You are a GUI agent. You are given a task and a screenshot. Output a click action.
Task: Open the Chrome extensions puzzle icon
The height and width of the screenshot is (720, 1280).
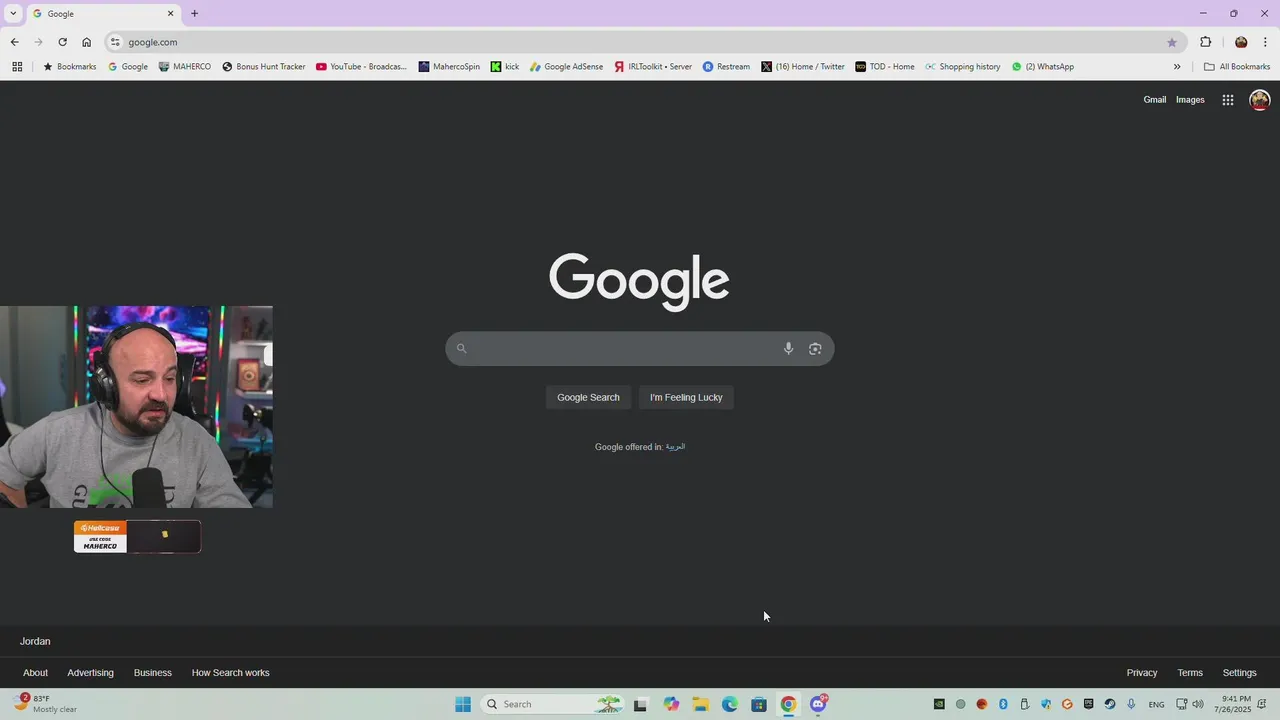pyautogui.click(x=1205, y=42)
